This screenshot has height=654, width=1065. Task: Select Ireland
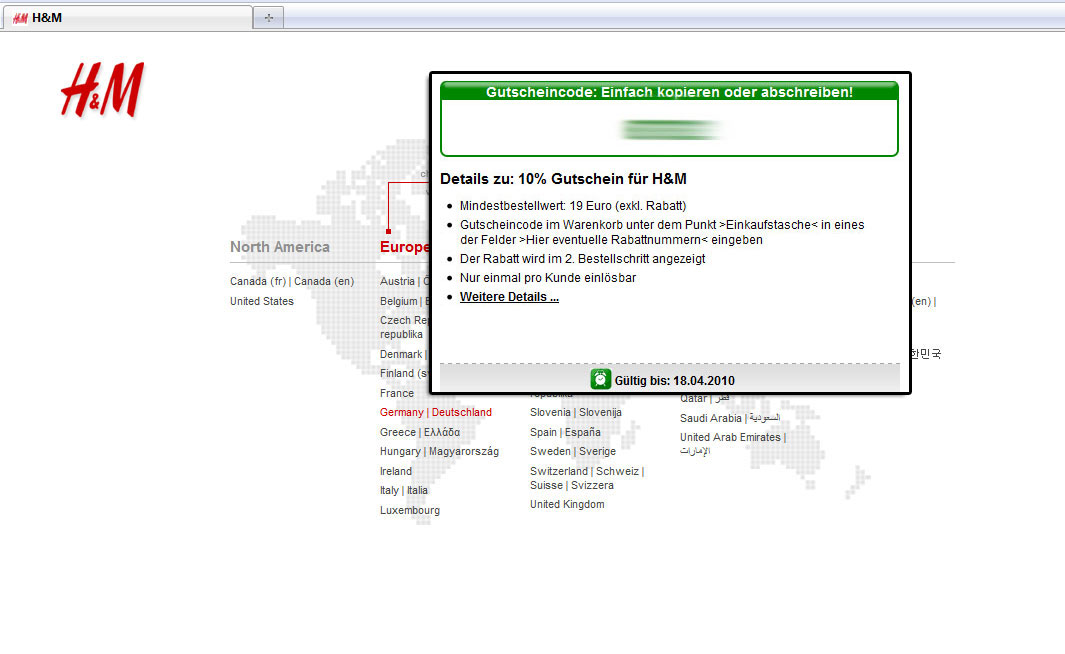pos(396,471)
